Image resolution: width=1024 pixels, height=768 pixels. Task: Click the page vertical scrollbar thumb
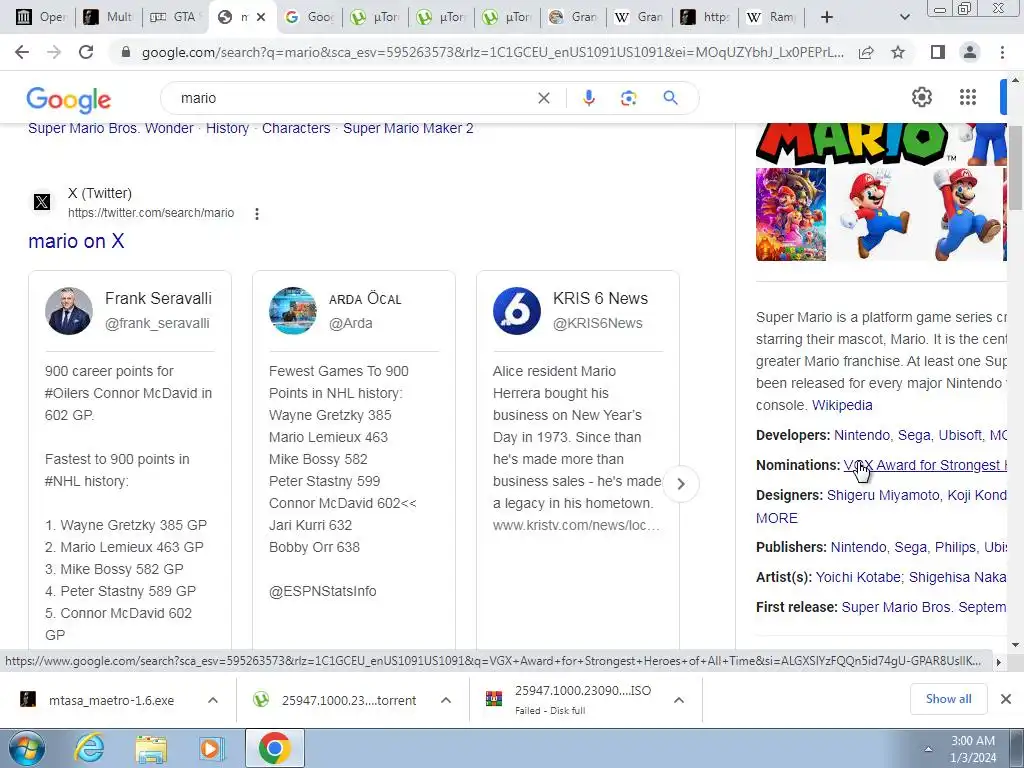pos(1015,167)
